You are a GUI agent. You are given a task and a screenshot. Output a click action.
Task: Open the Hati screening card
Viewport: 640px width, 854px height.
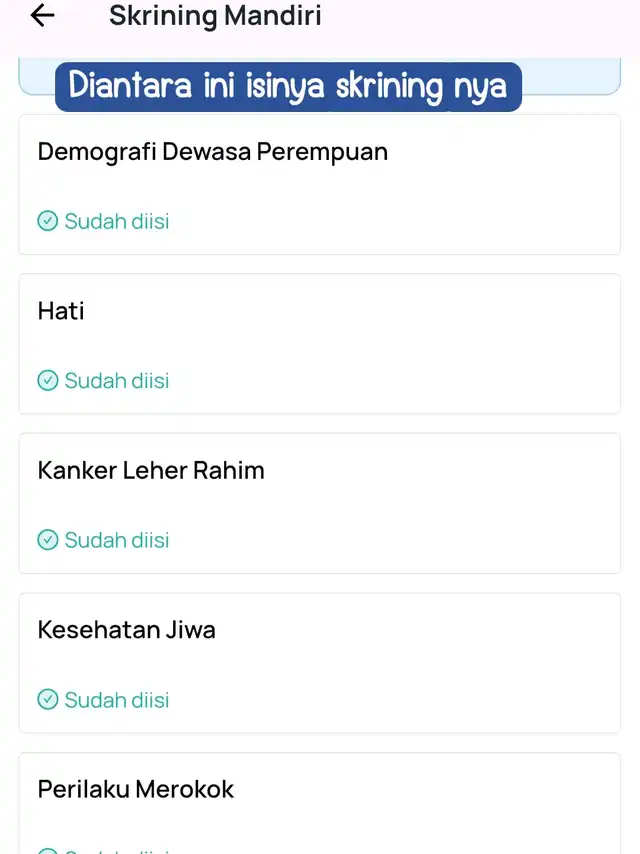pyautogui.click(x=320, y=344)
